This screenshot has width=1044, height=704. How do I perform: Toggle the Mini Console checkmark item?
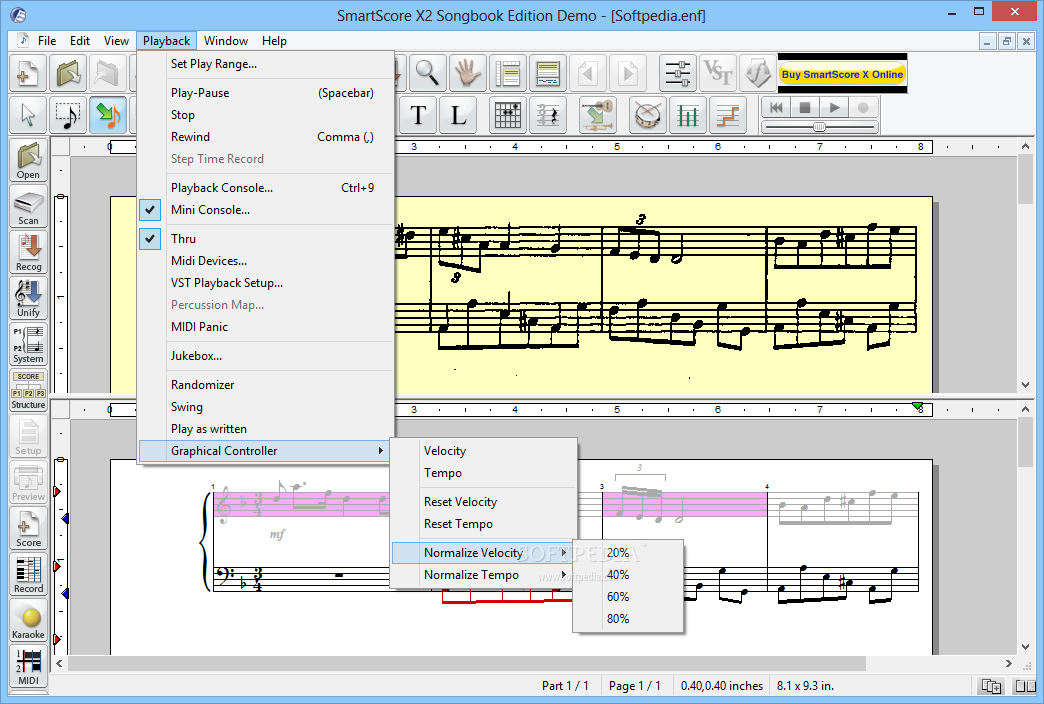coord(266,210)
